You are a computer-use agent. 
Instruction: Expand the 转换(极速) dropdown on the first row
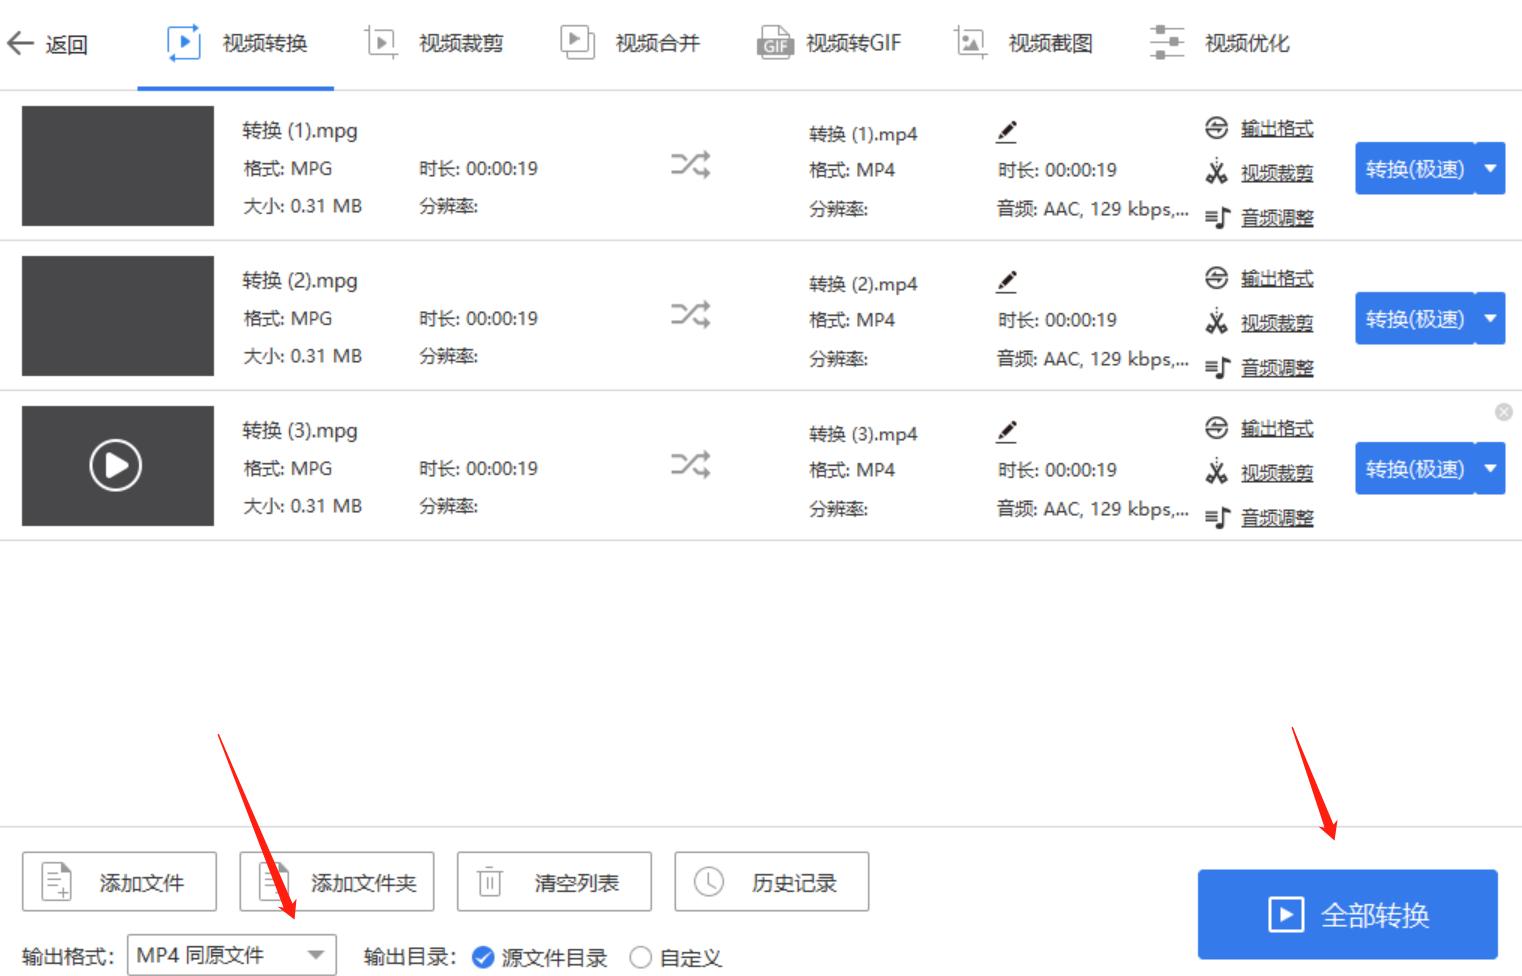click(1489, 167)
